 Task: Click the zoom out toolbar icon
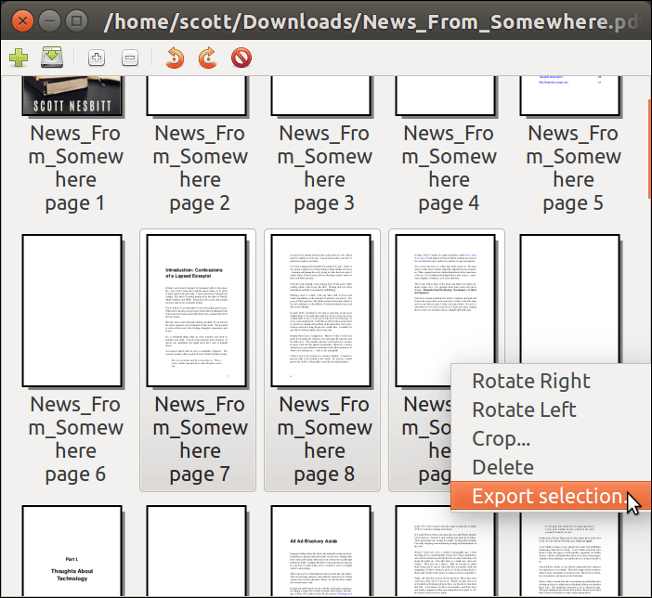click(130, 58)
